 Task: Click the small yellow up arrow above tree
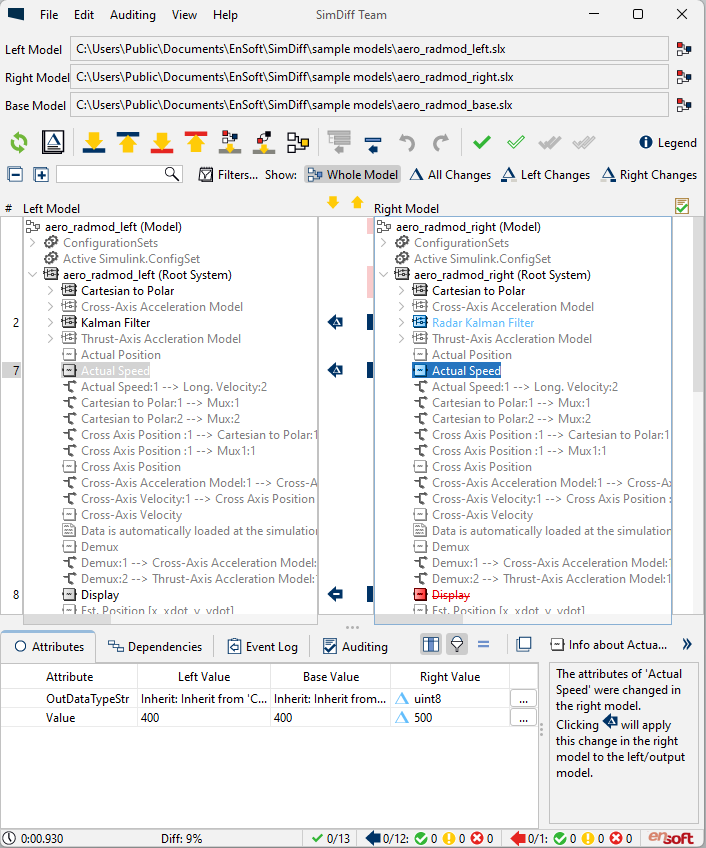(x=357, y=202)
